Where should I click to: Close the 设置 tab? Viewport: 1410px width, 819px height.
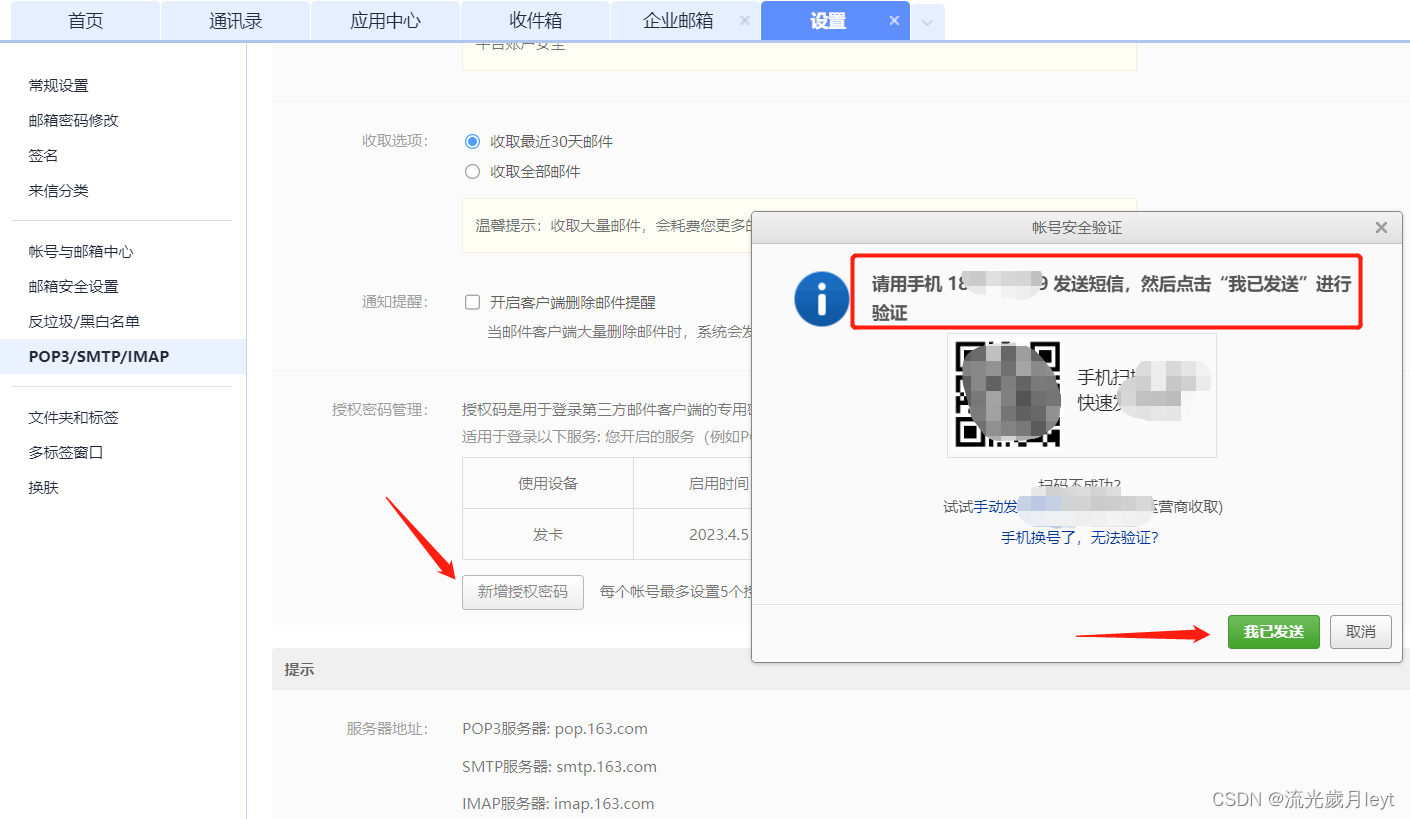894,21
